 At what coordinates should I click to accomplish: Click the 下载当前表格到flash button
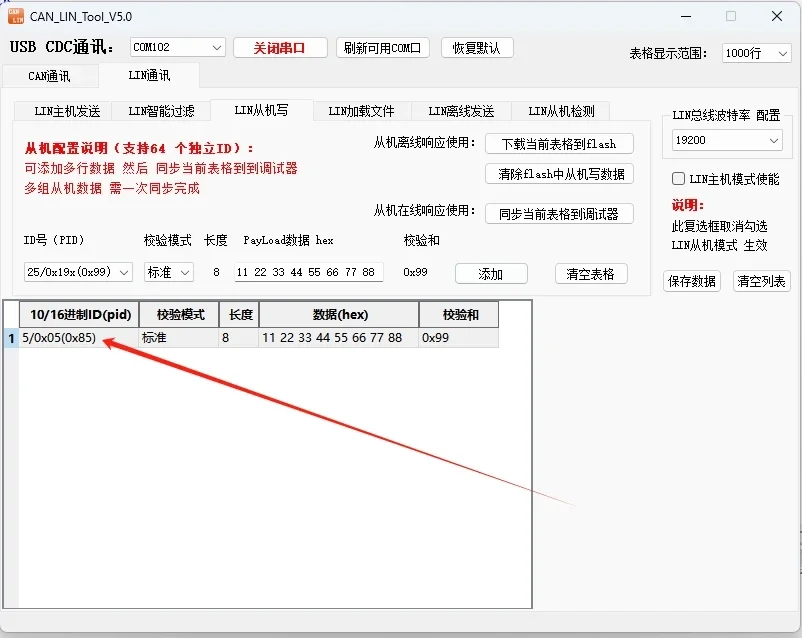pos(558,144)
